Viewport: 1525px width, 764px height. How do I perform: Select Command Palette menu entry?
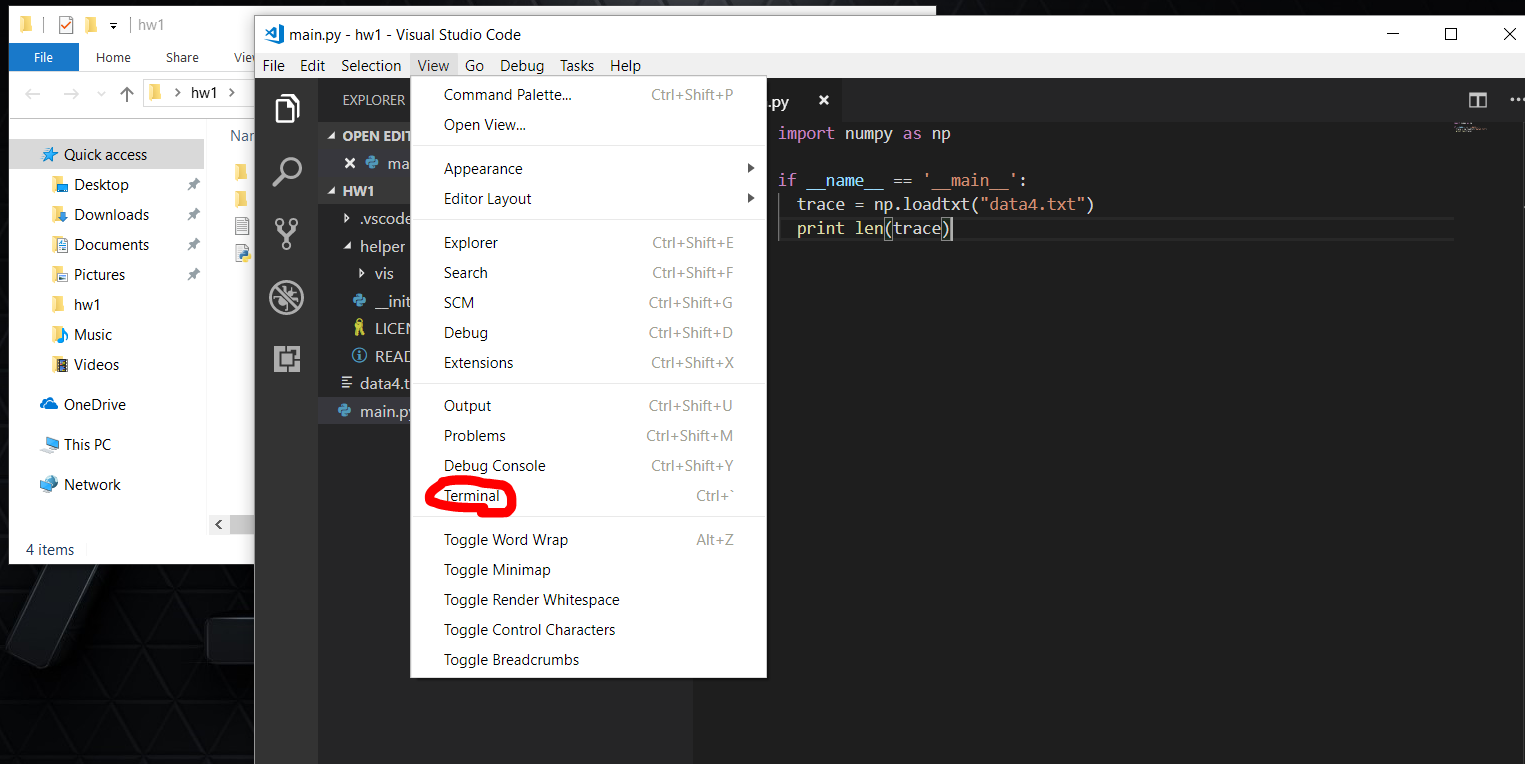coord(507,95)
